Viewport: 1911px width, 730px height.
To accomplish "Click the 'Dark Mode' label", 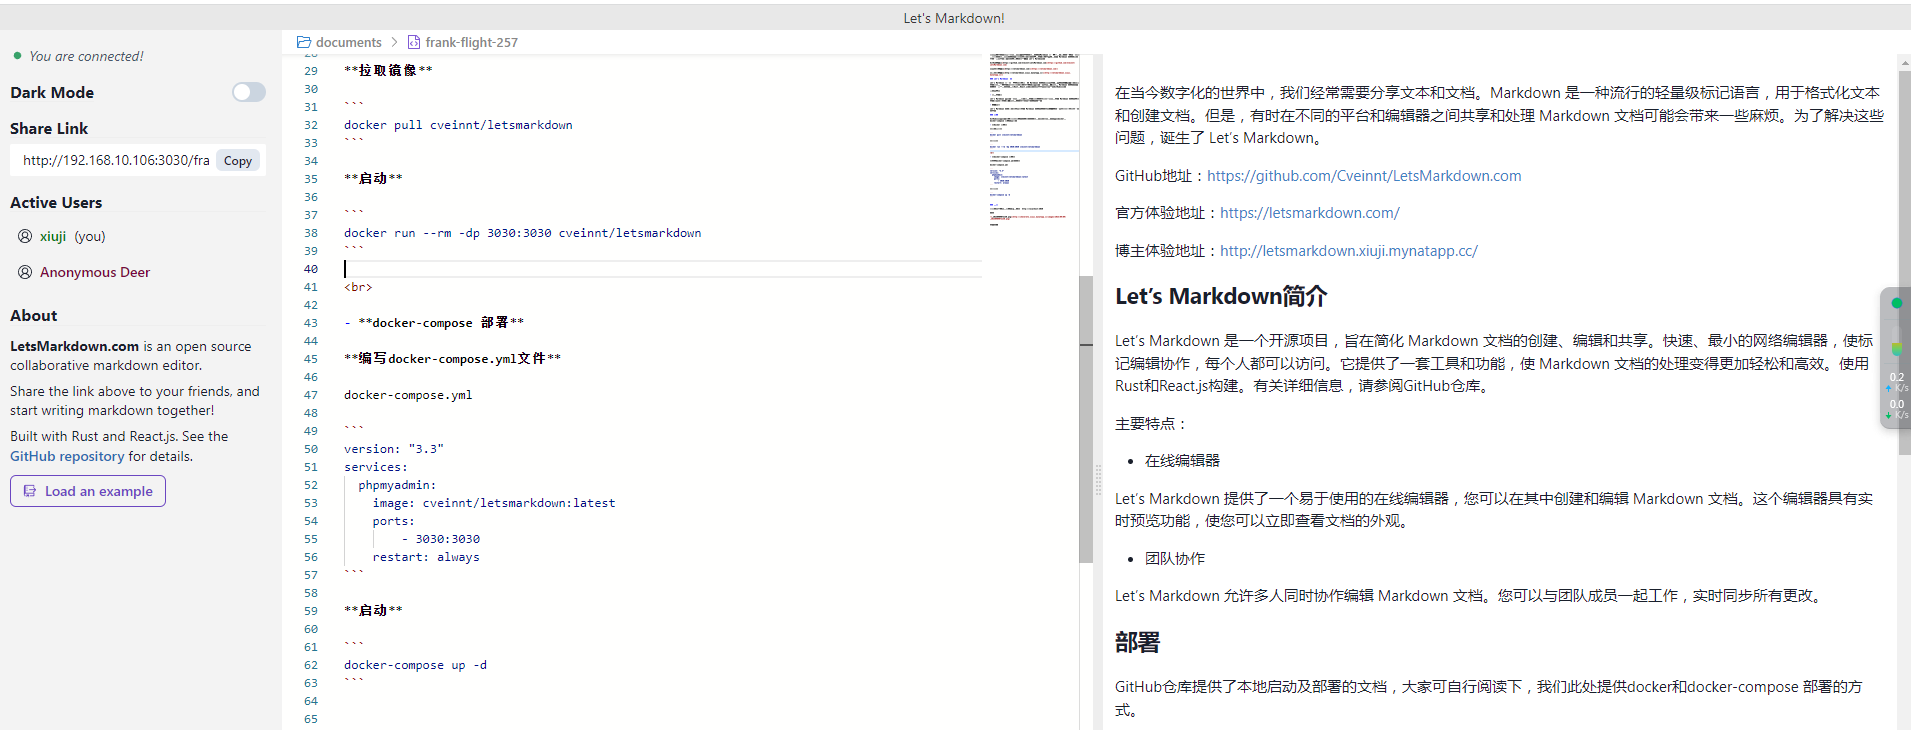I will [x=52, y=92].
